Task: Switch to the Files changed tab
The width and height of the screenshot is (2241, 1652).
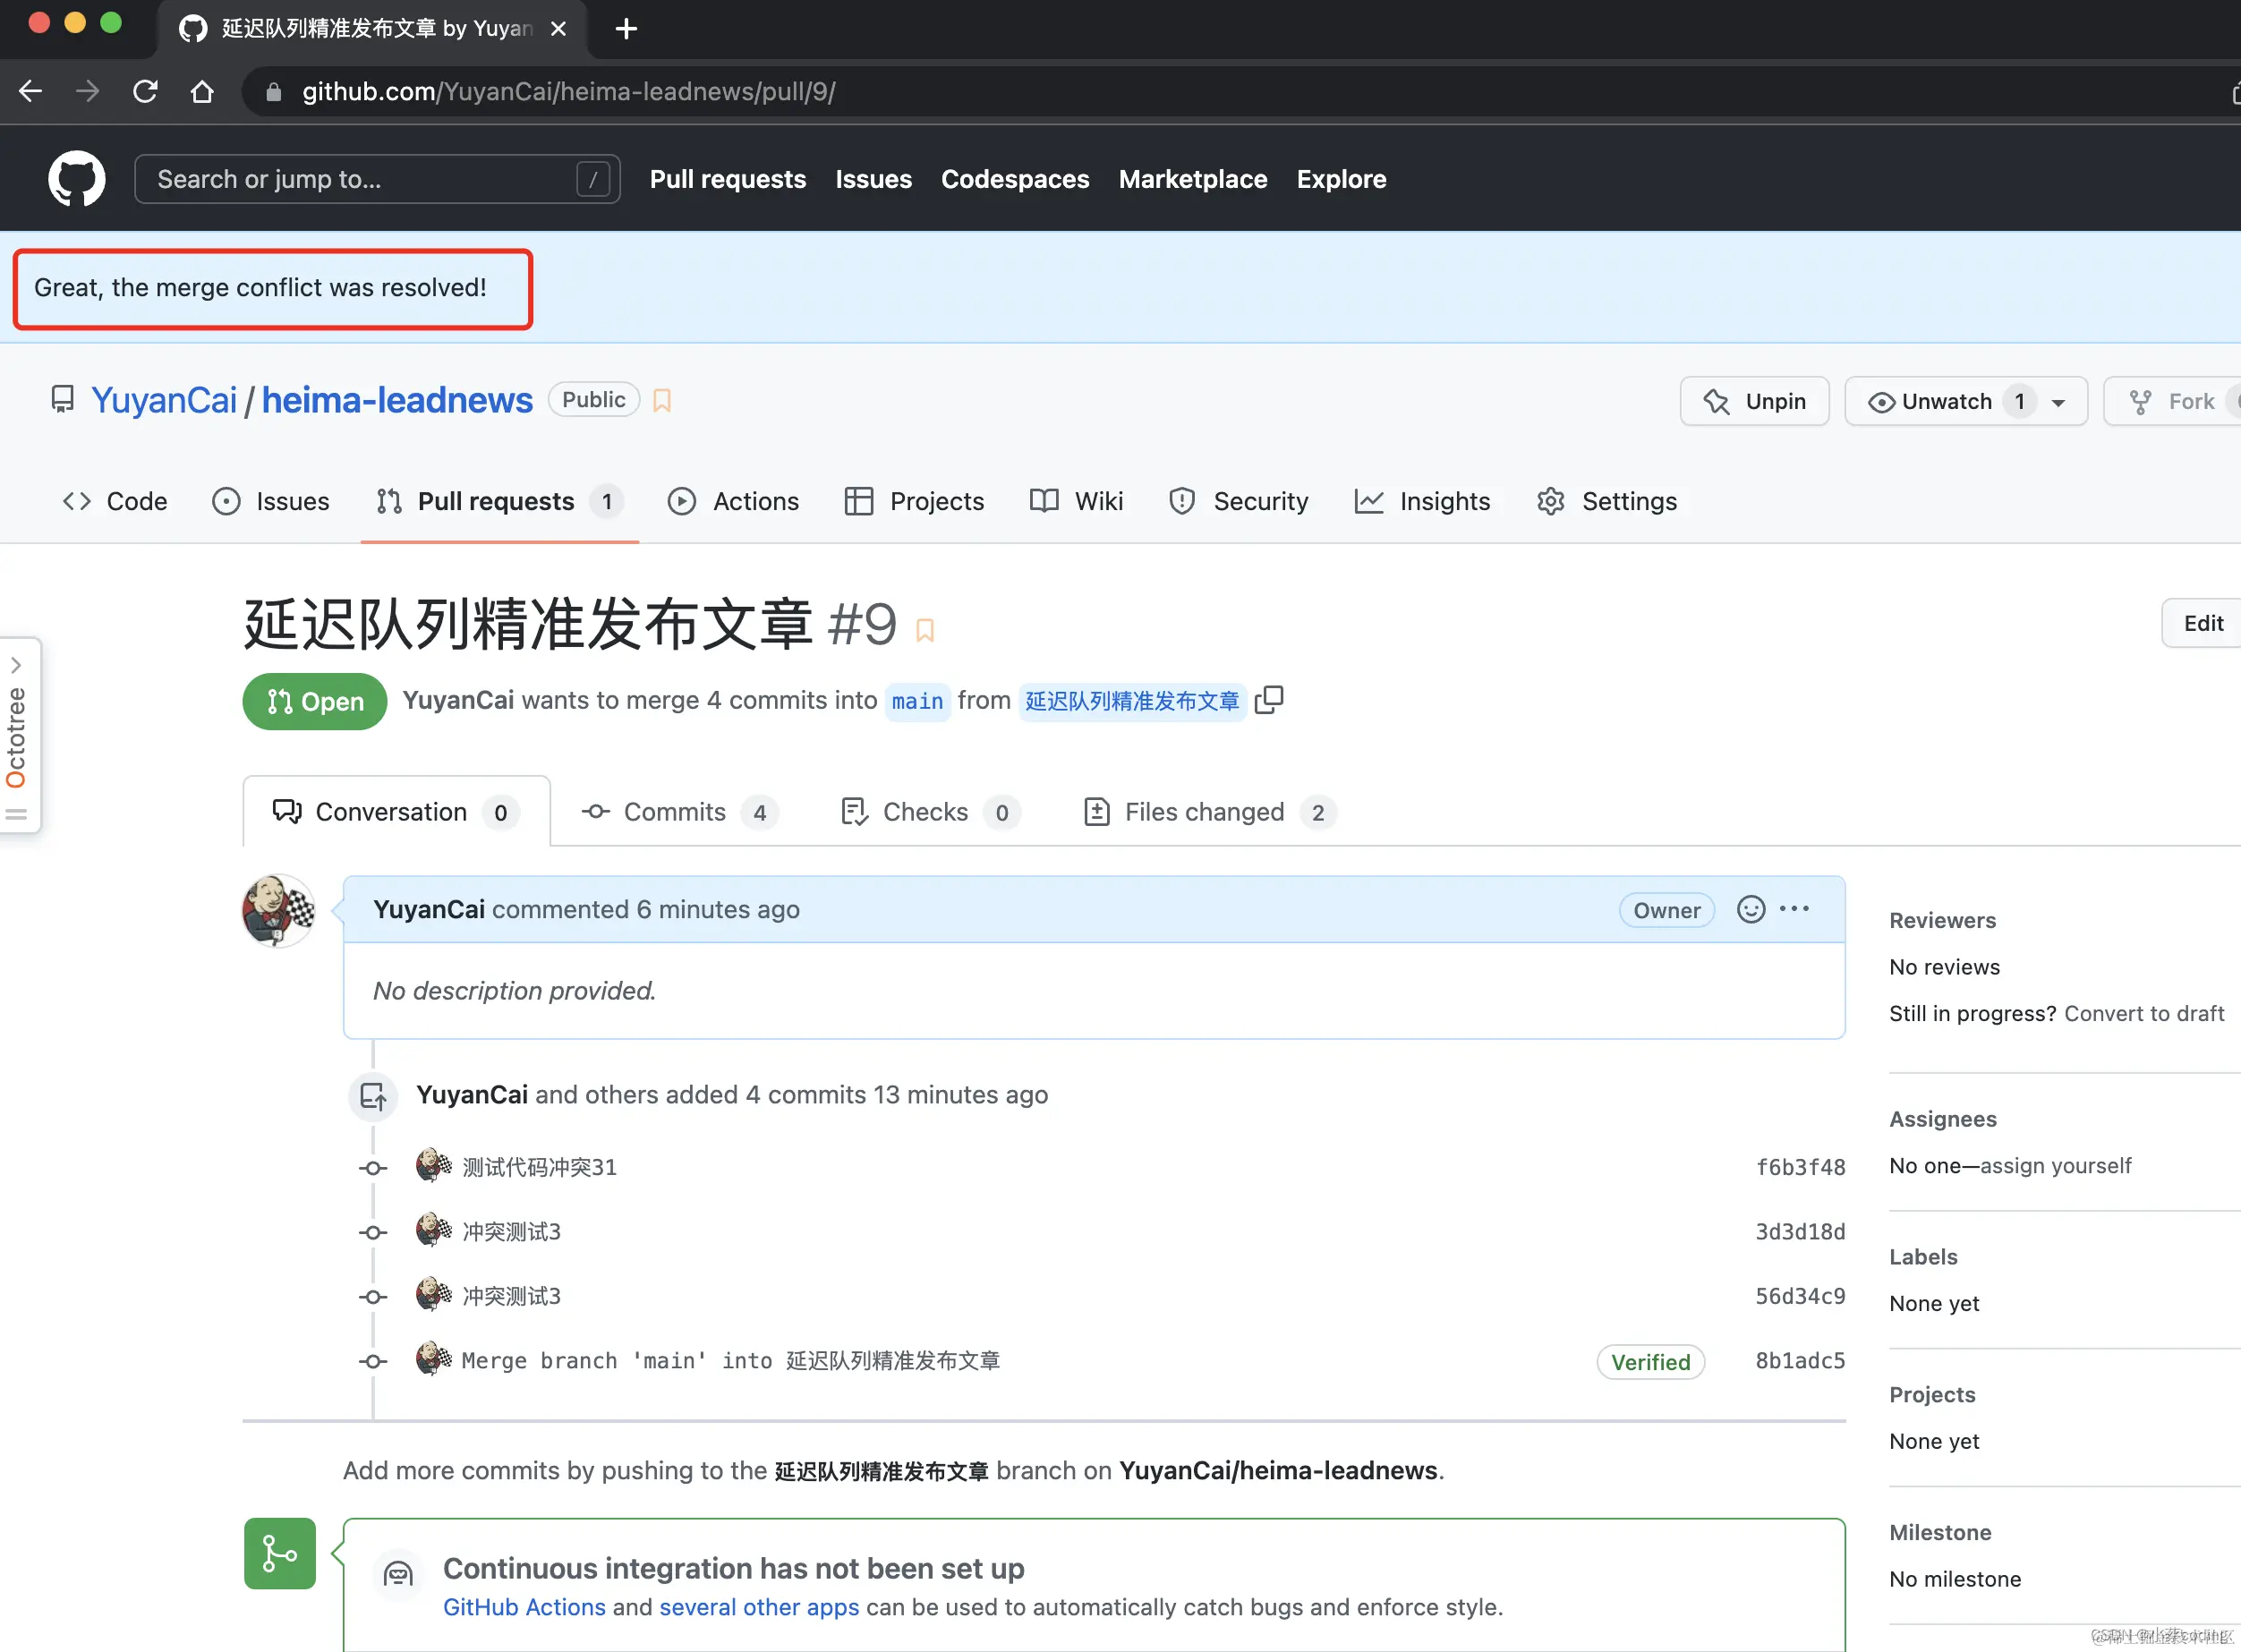Action: tap(1205, 812)
